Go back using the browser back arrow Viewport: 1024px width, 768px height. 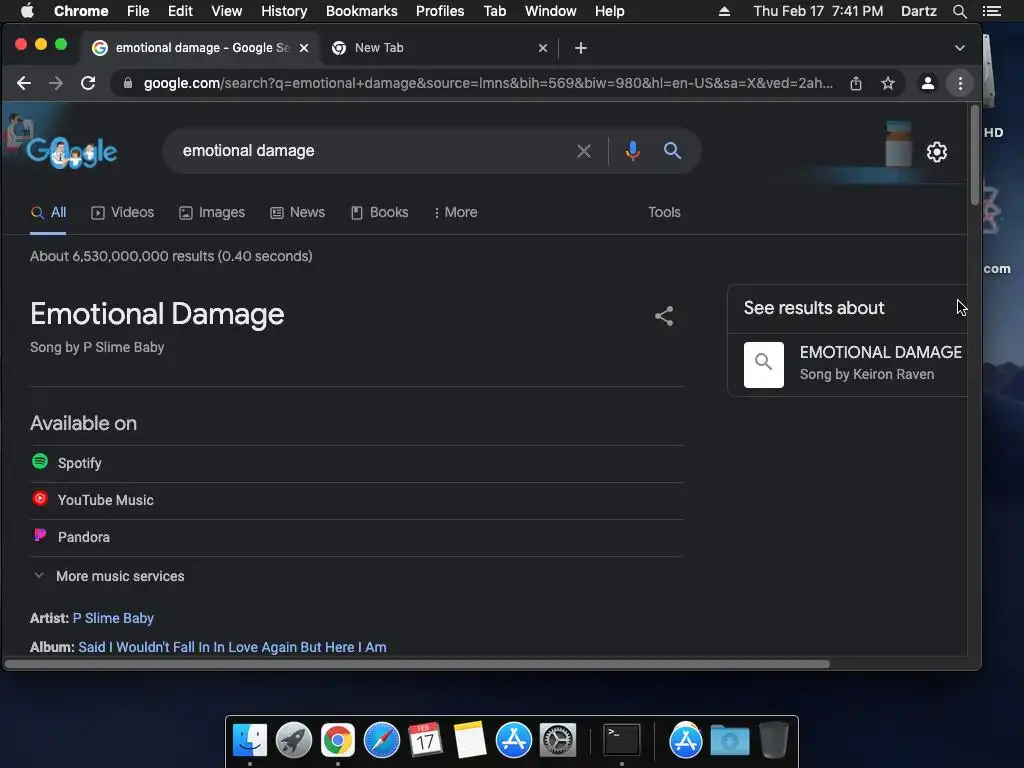(24, 84)
